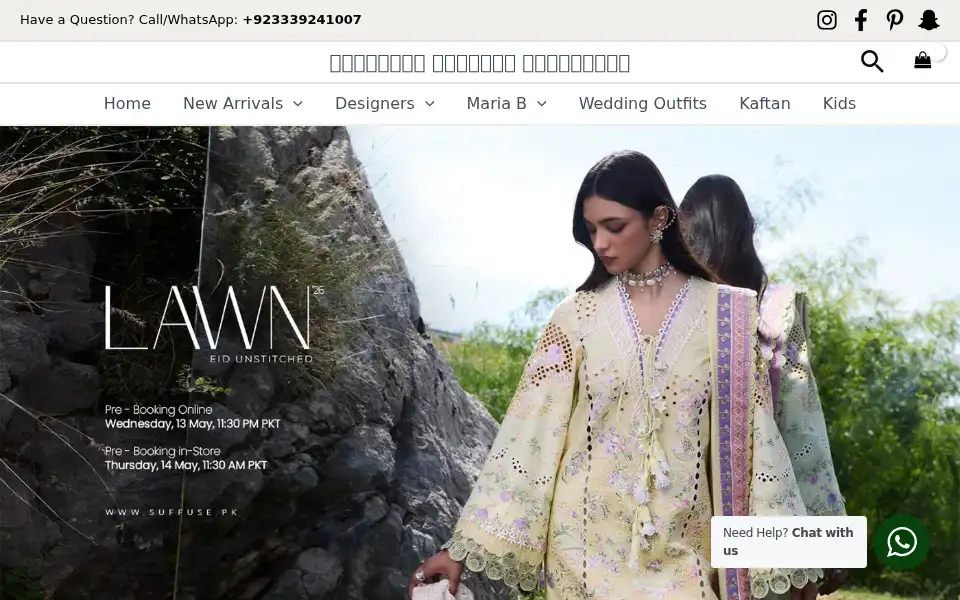Click the site title in the header
Screen dimensions: 960x600
(479, 63)
